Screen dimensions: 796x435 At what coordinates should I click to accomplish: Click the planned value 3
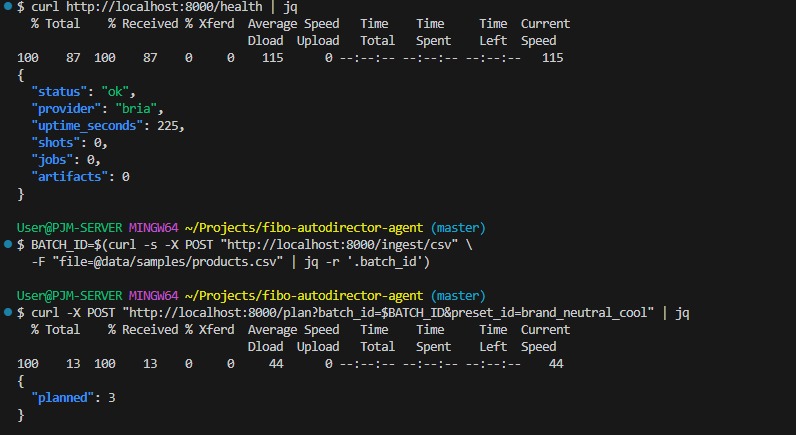(x=112, y=398)
